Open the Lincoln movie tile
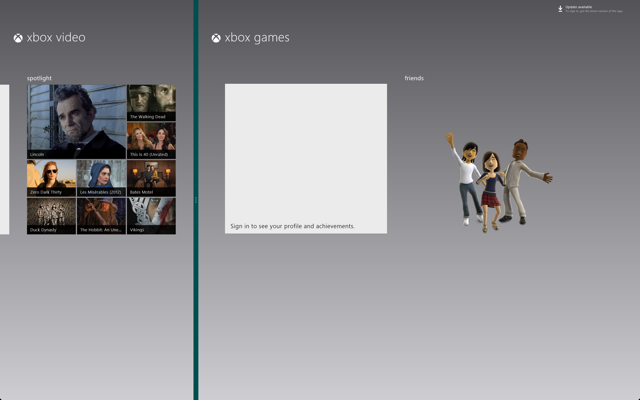 click(x=77, y=122)
